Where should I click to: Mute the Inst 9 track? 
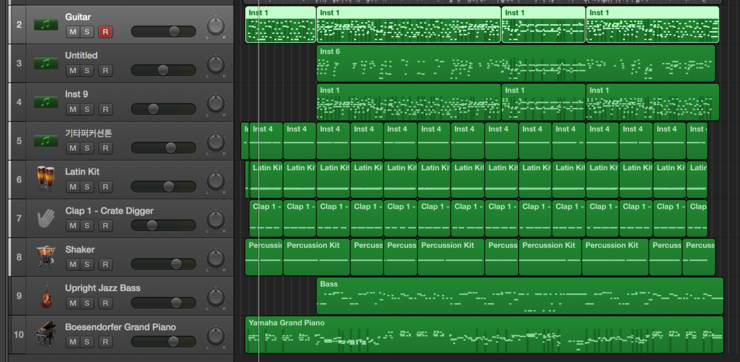pos(72,109)
